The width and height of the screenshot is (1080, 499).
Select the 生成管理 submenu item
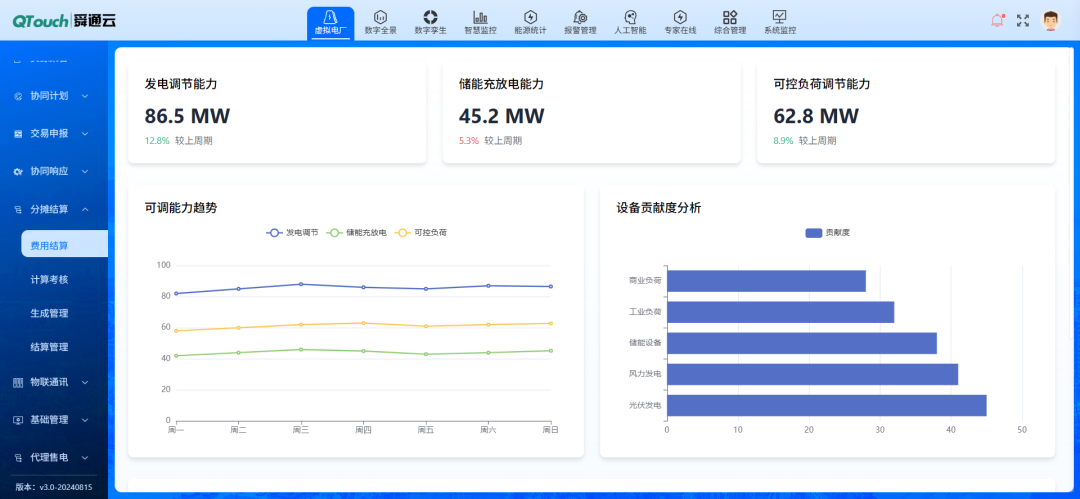click(50, 313)
